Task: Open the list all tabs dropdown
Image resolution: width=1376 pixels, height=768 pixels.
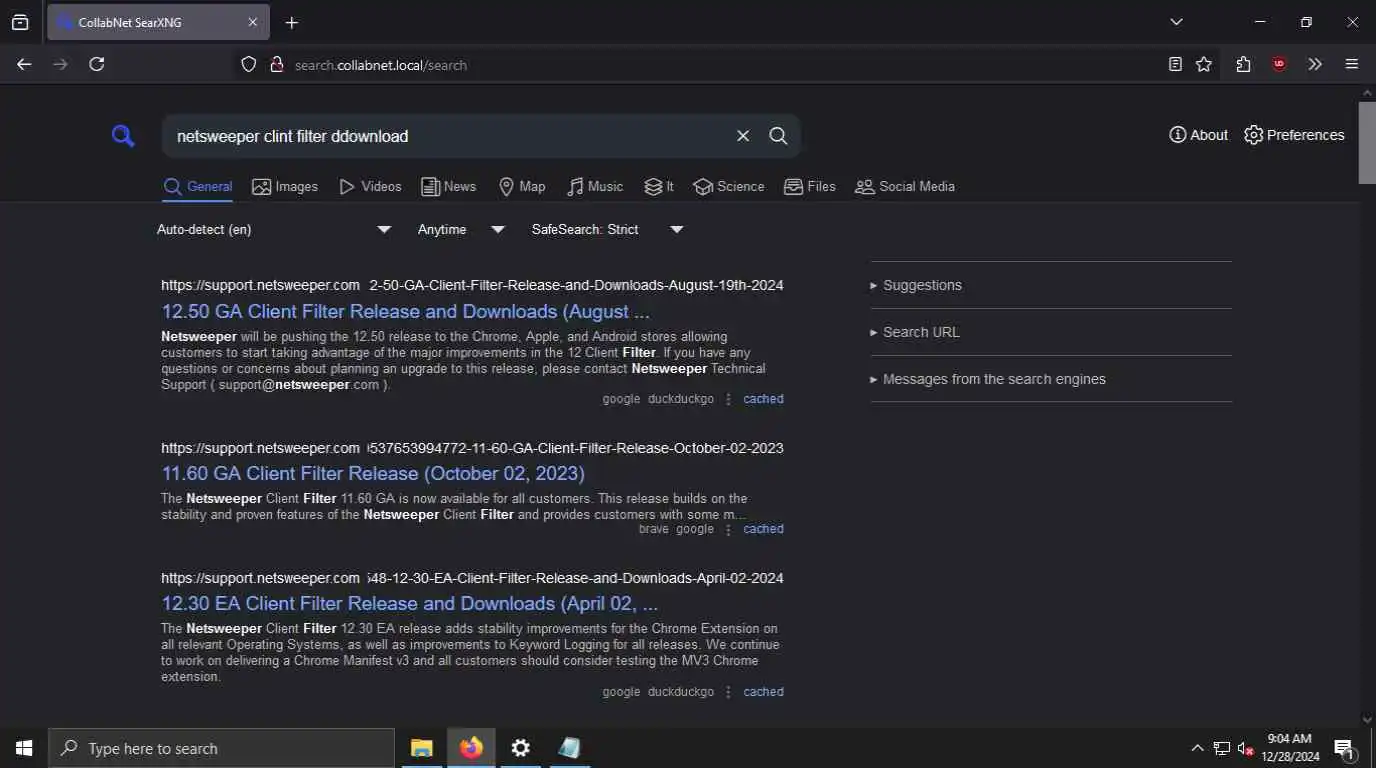Action: pos(1177,22)
